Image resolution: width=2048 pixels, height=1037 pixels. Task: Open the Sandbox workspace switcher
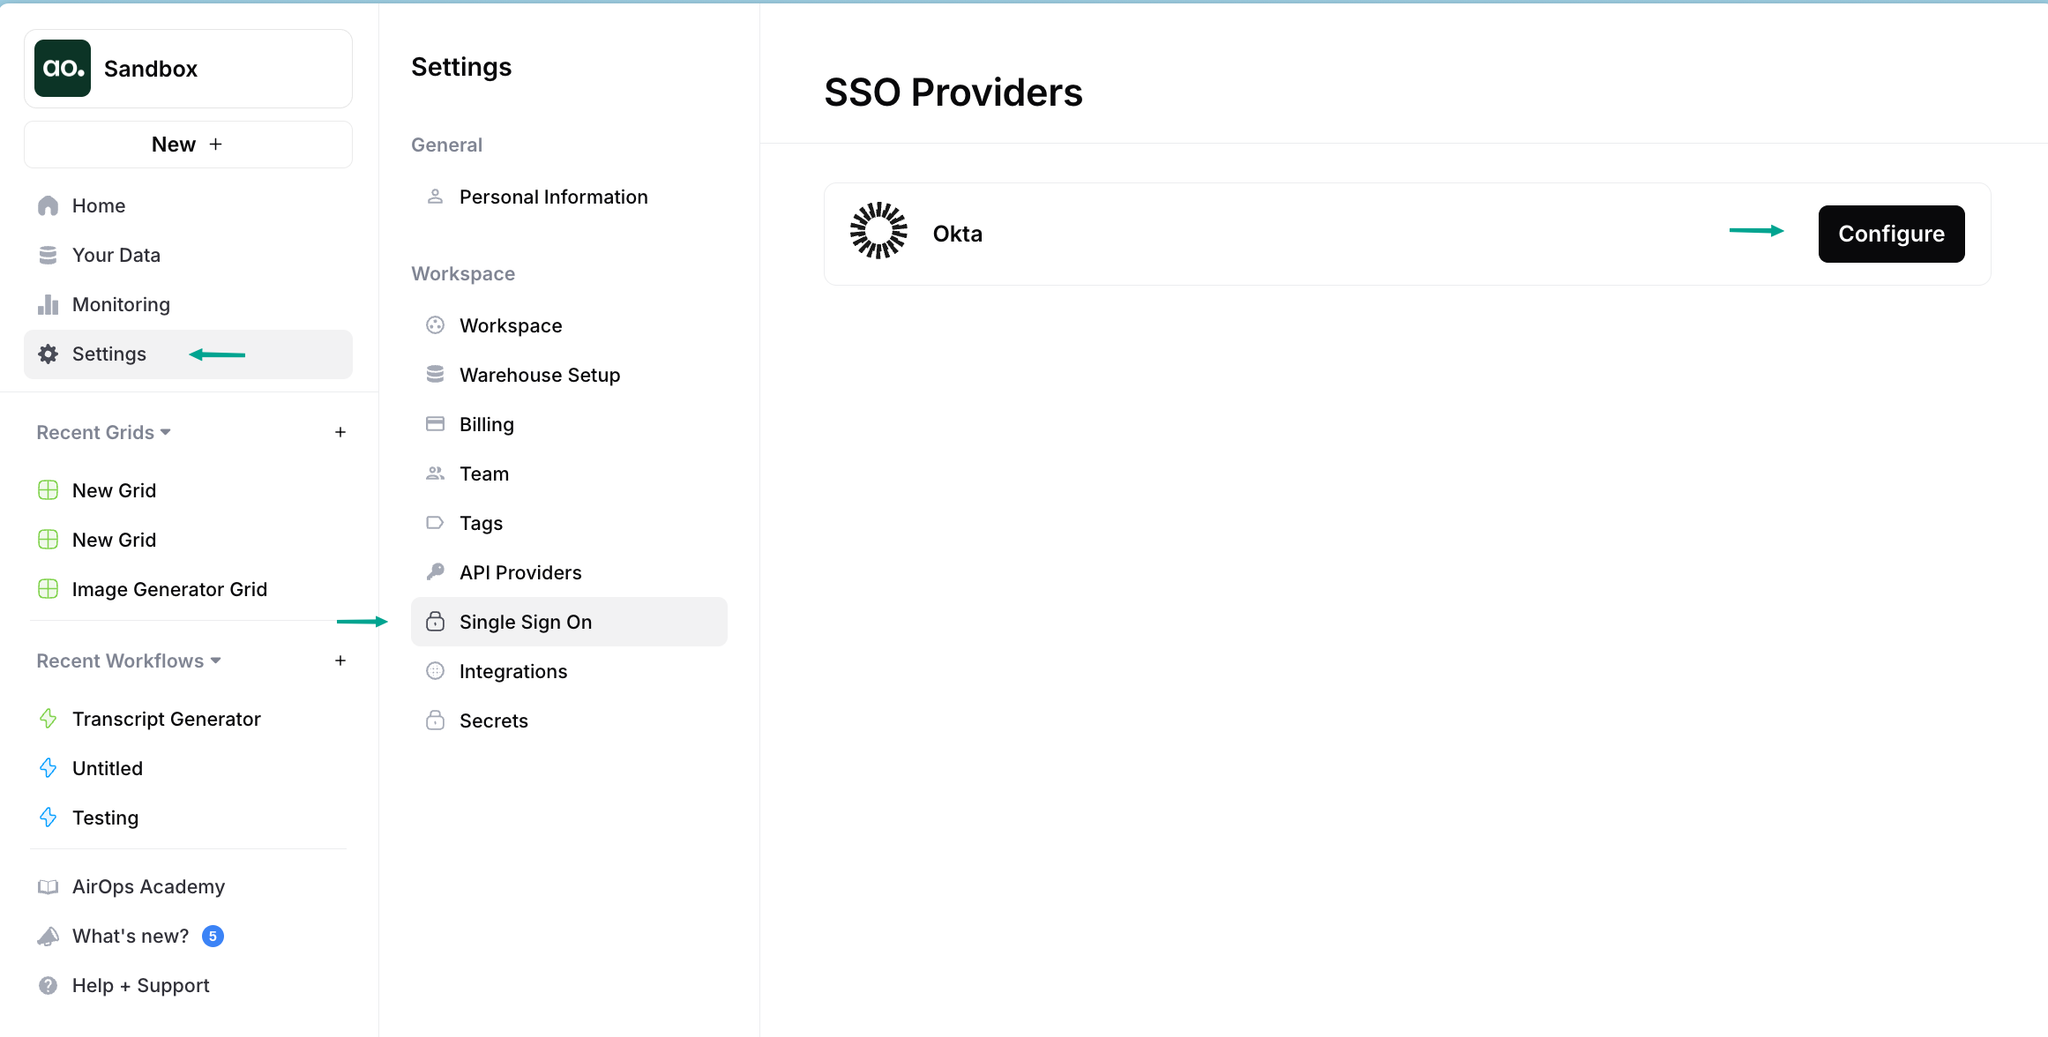(188, 68)
